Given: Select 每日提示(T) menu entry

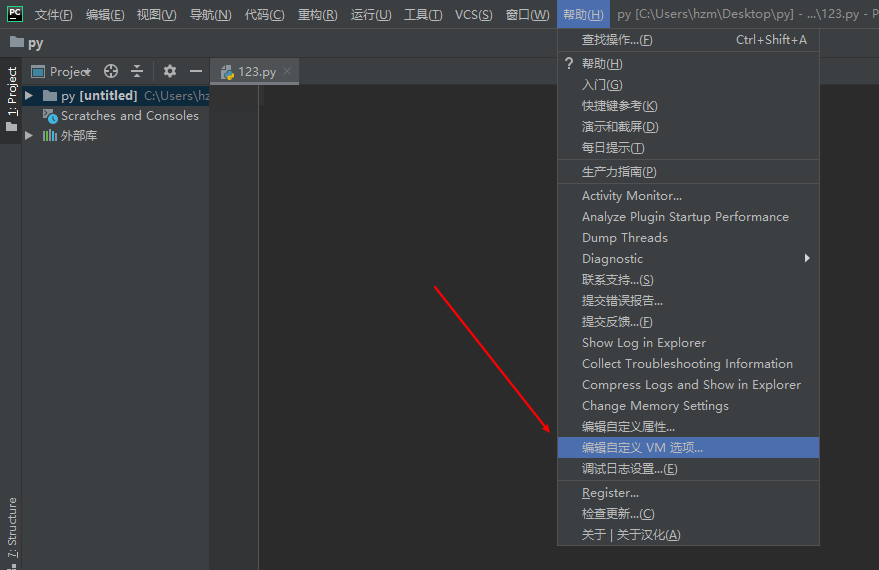Looking at the screenshot, I should (688, 148).
